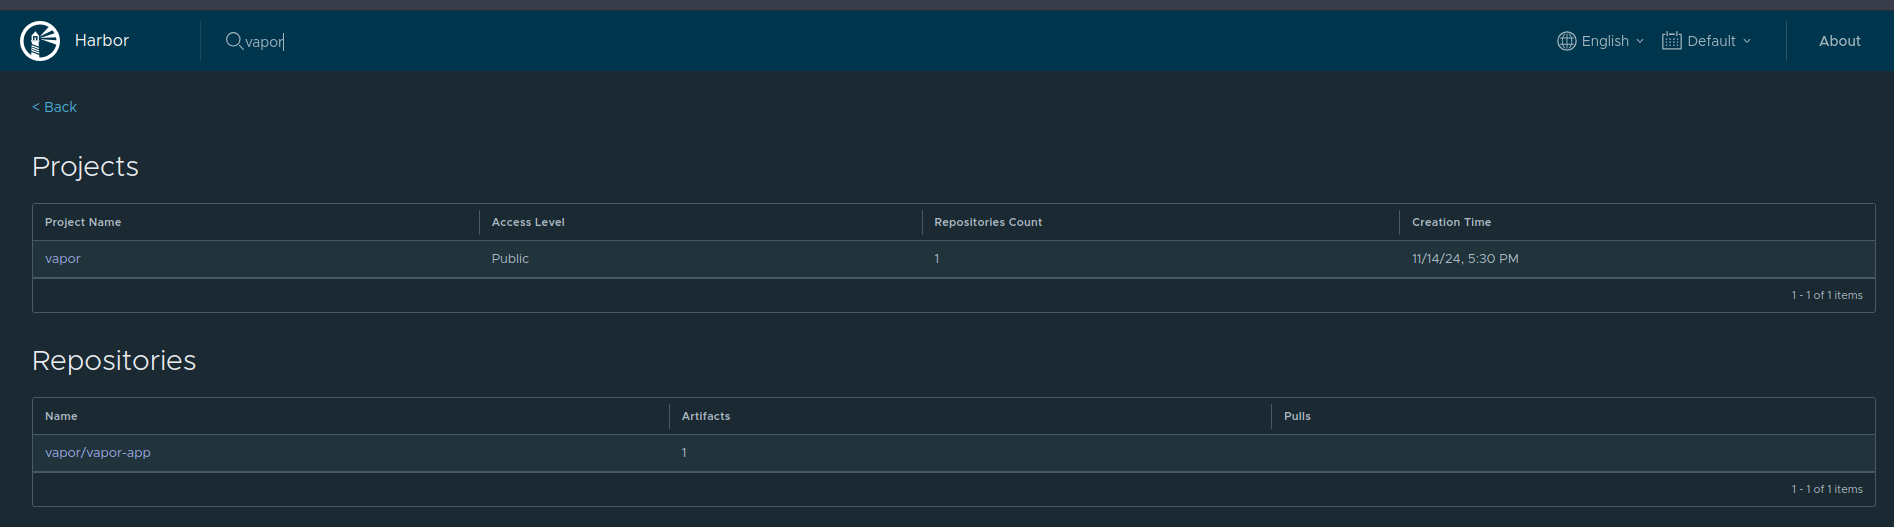1894x527 pixels.
Task: Click the Harbor lighthouse logo icon
Action: 40,41
